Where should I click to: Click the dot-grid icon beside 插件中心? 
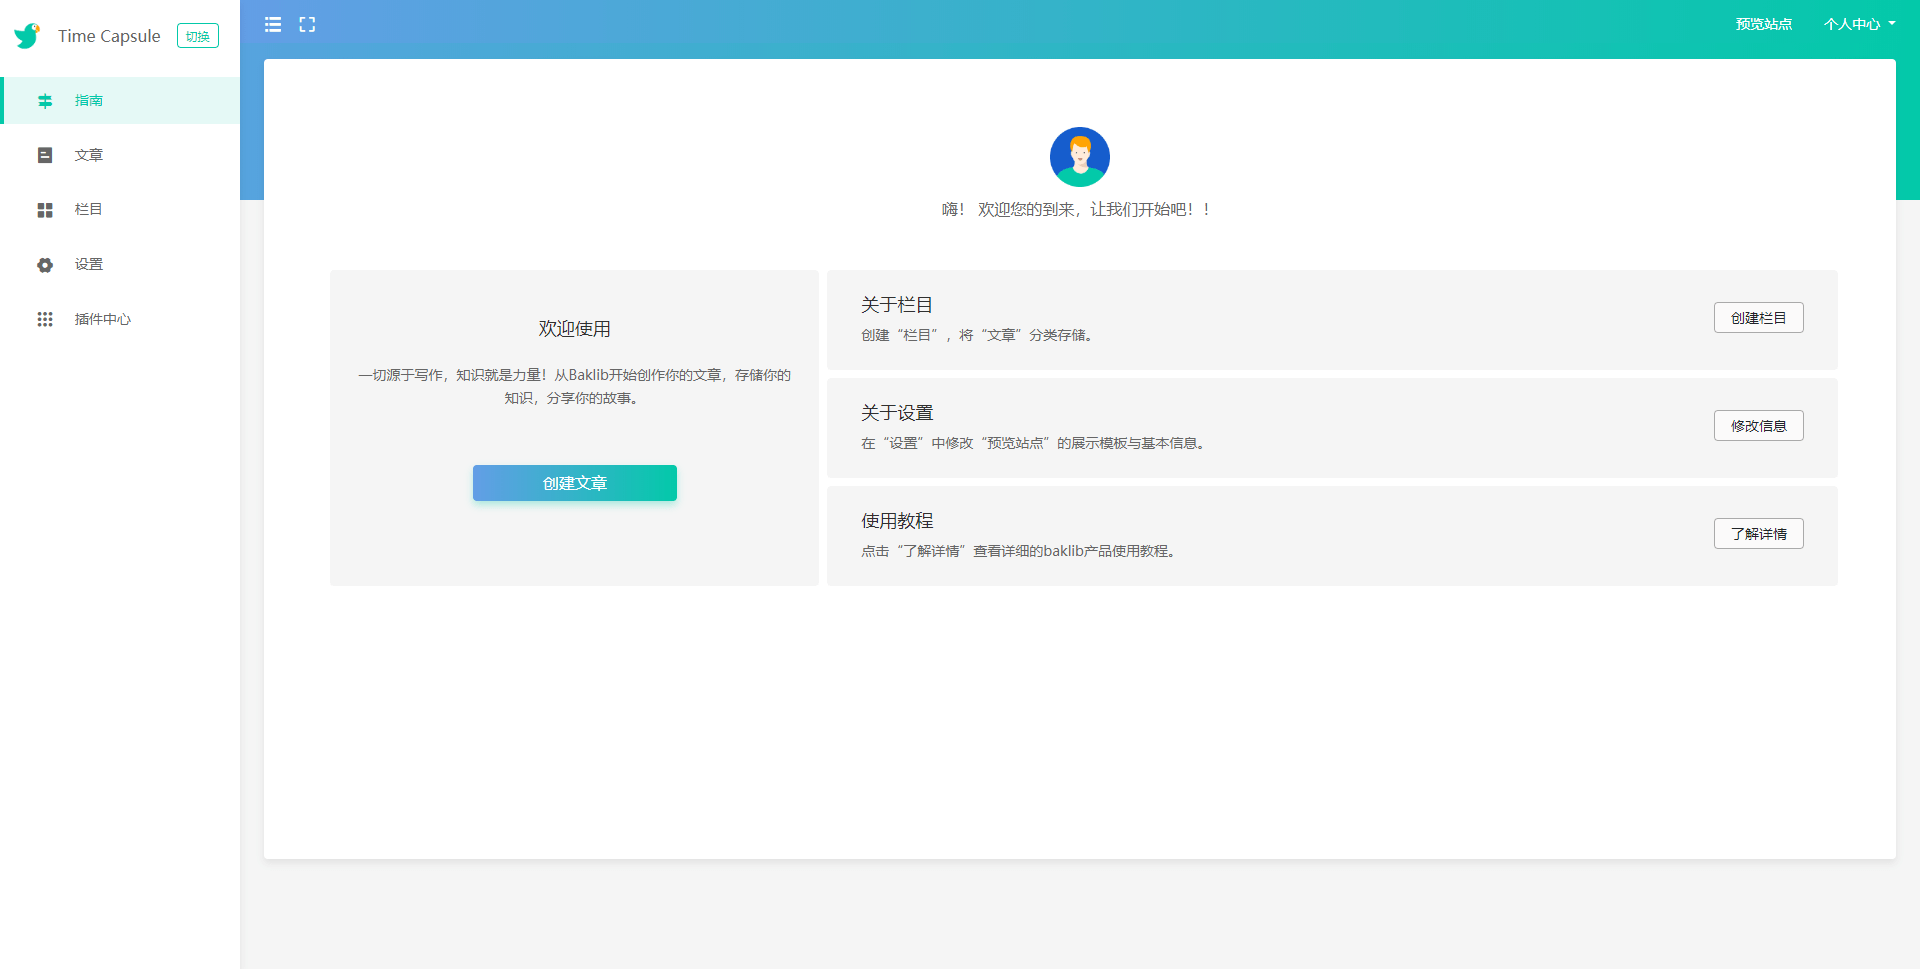[x=45, y=319]
